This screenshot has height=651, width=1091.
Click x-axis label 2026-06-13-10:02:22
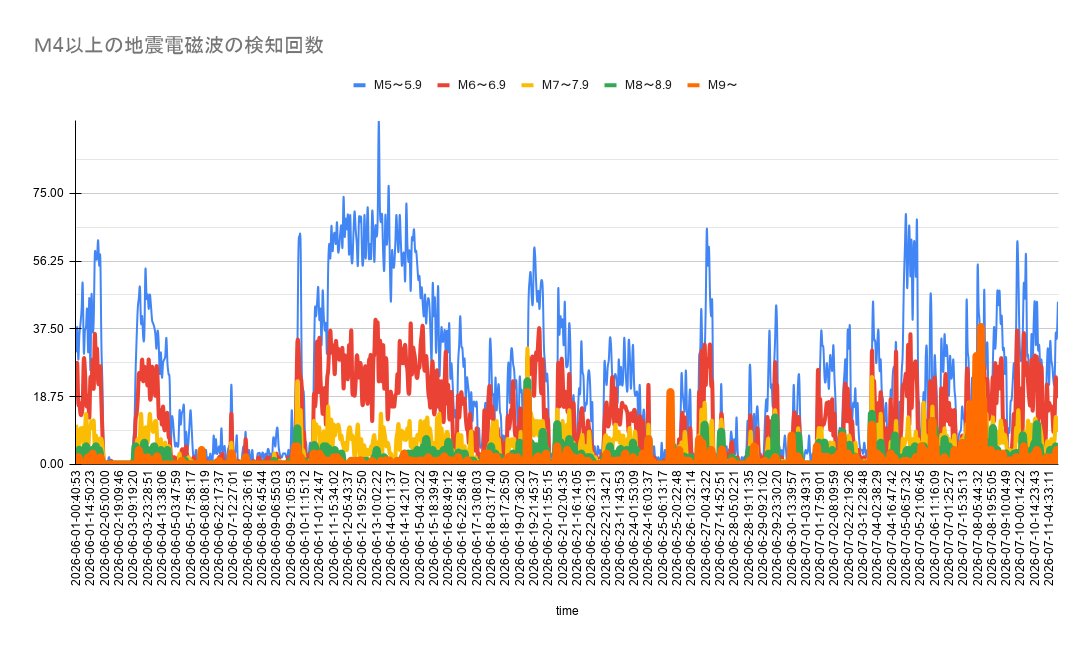(x=376, y=528)
